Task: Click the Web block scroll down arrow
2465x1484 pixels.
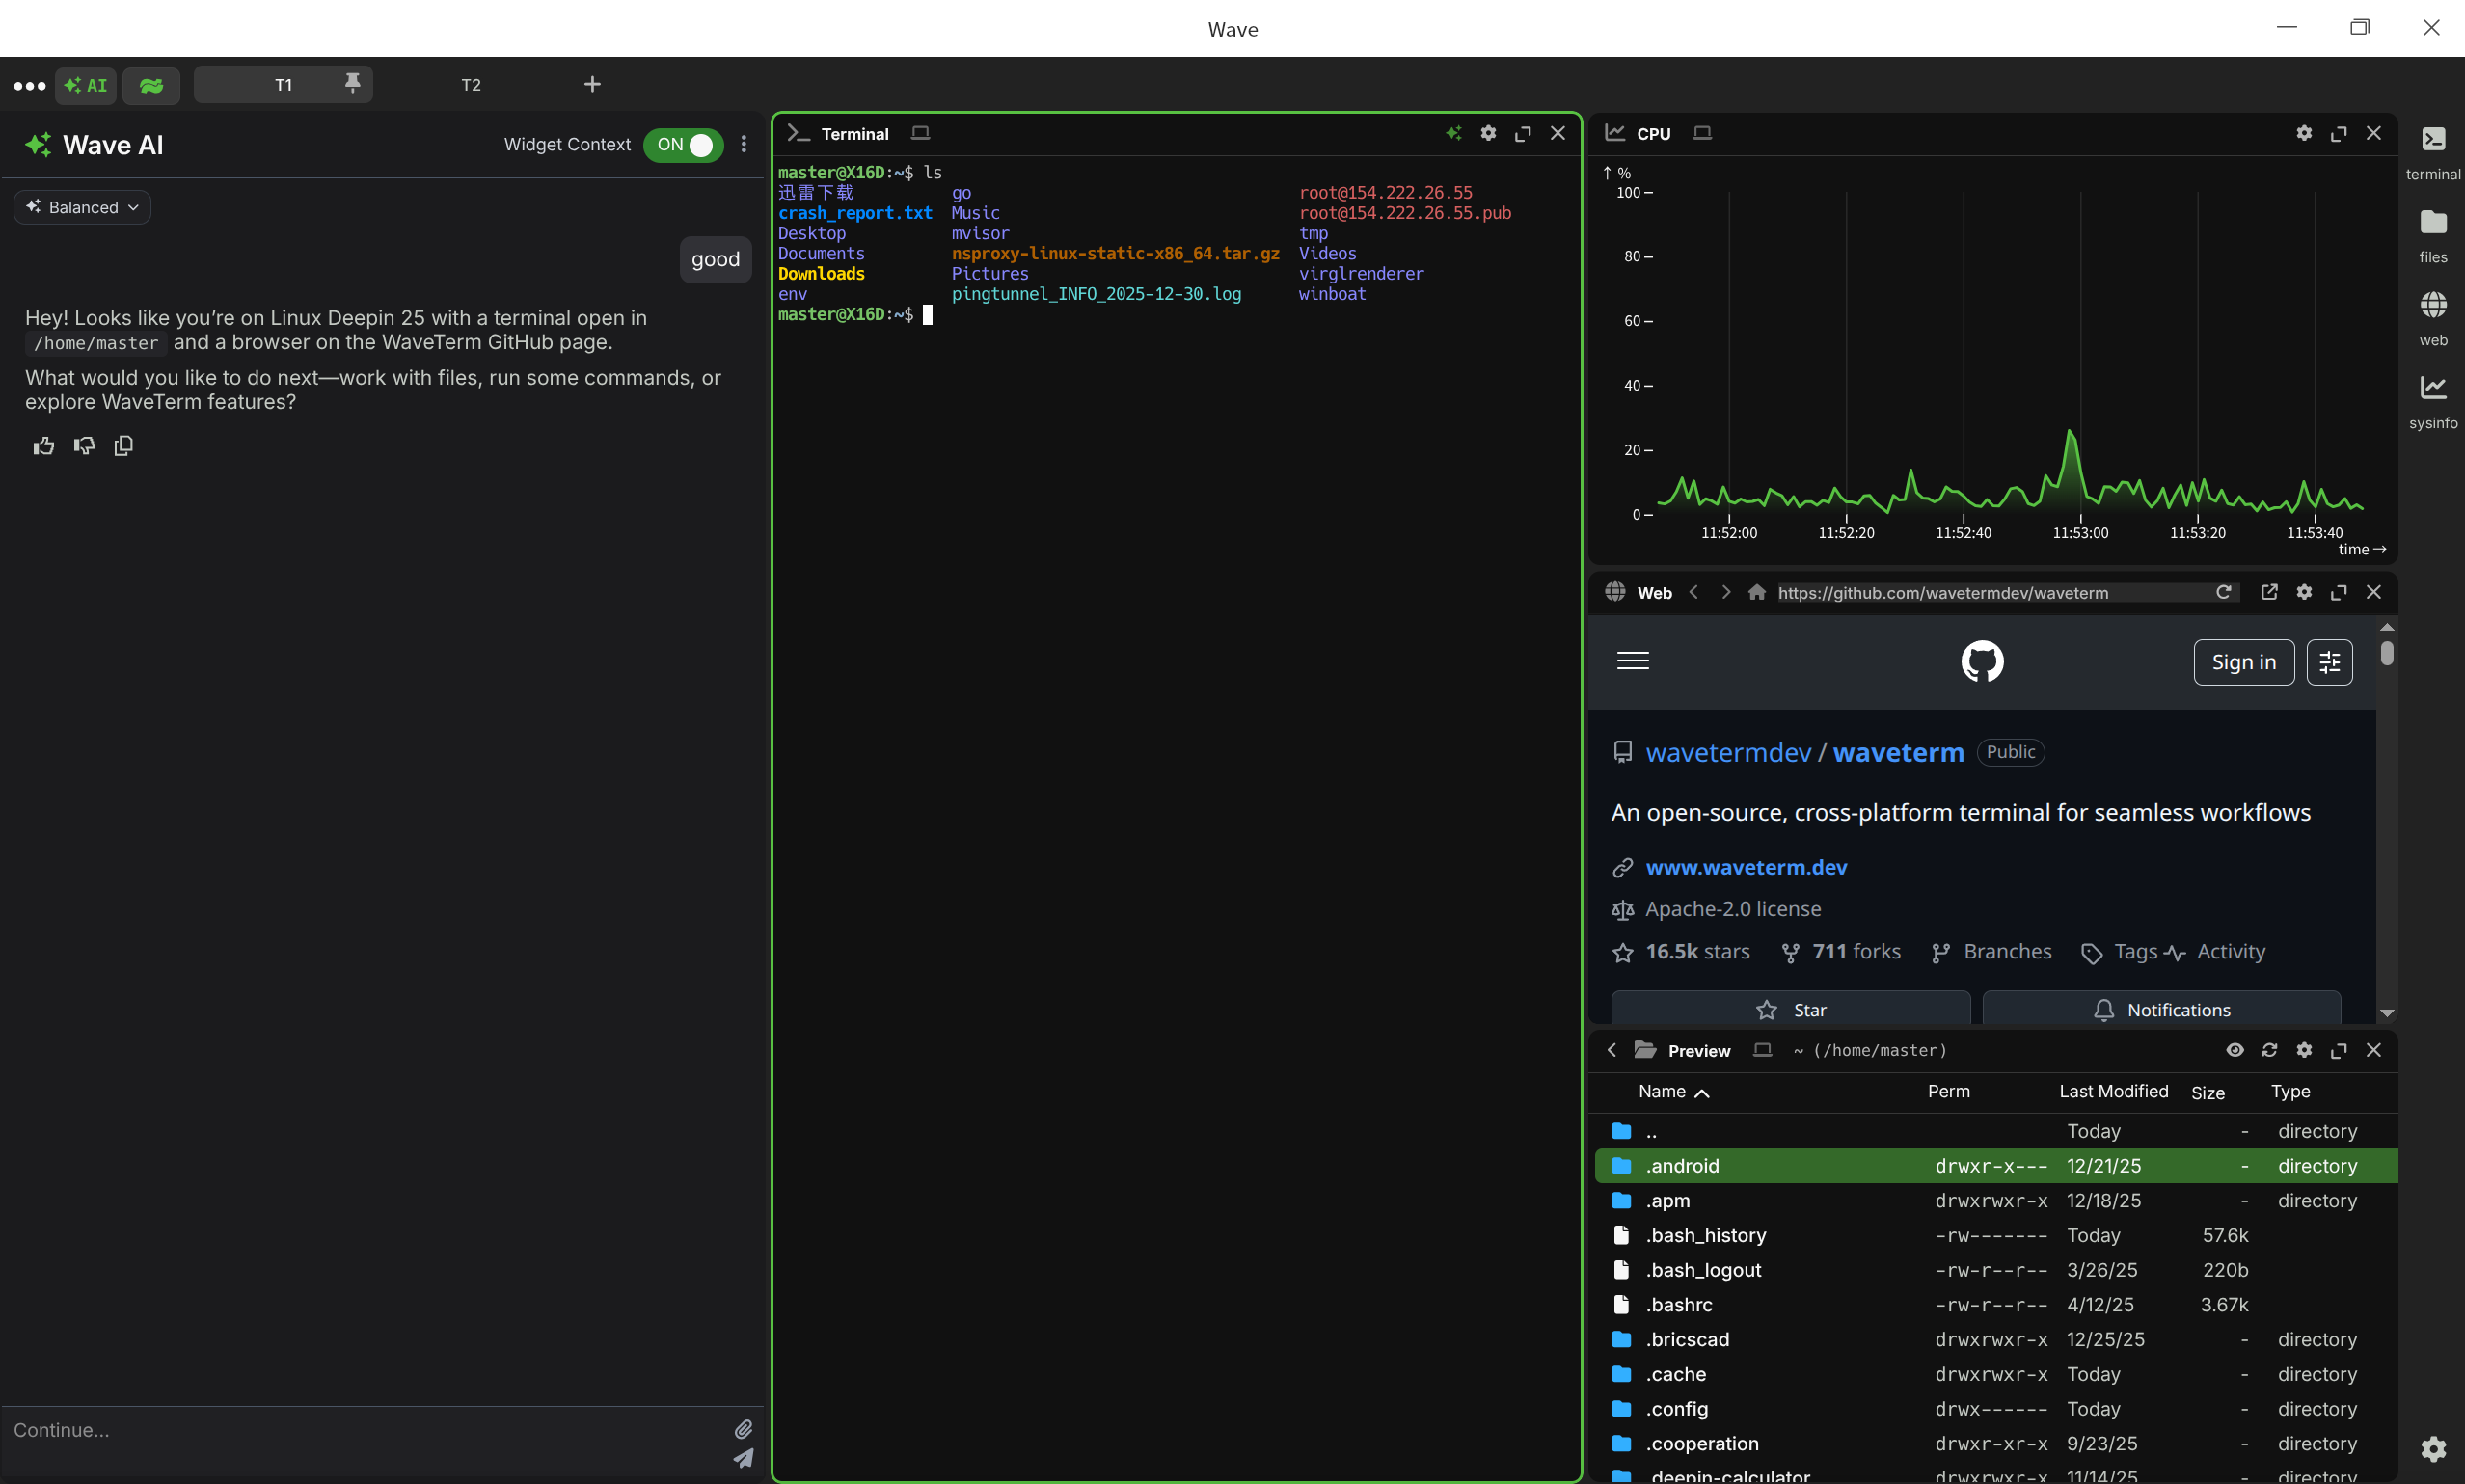Action: click(2386, 1013)
